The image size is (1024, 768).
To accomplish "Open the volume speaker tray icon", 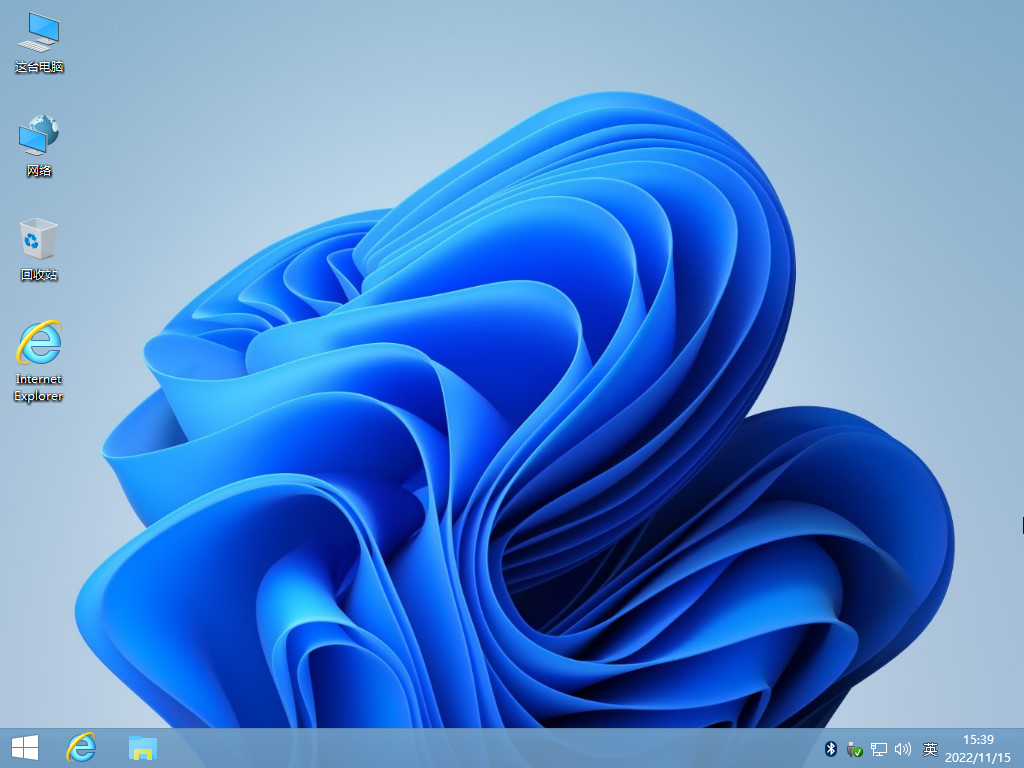I will pyautogui.click(x=903, y=749).
